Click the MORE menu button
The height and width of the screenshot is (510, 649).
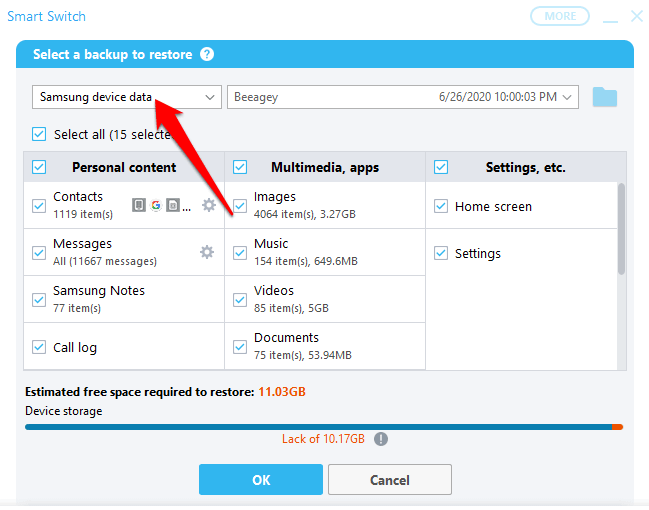(x=560, y=16)
